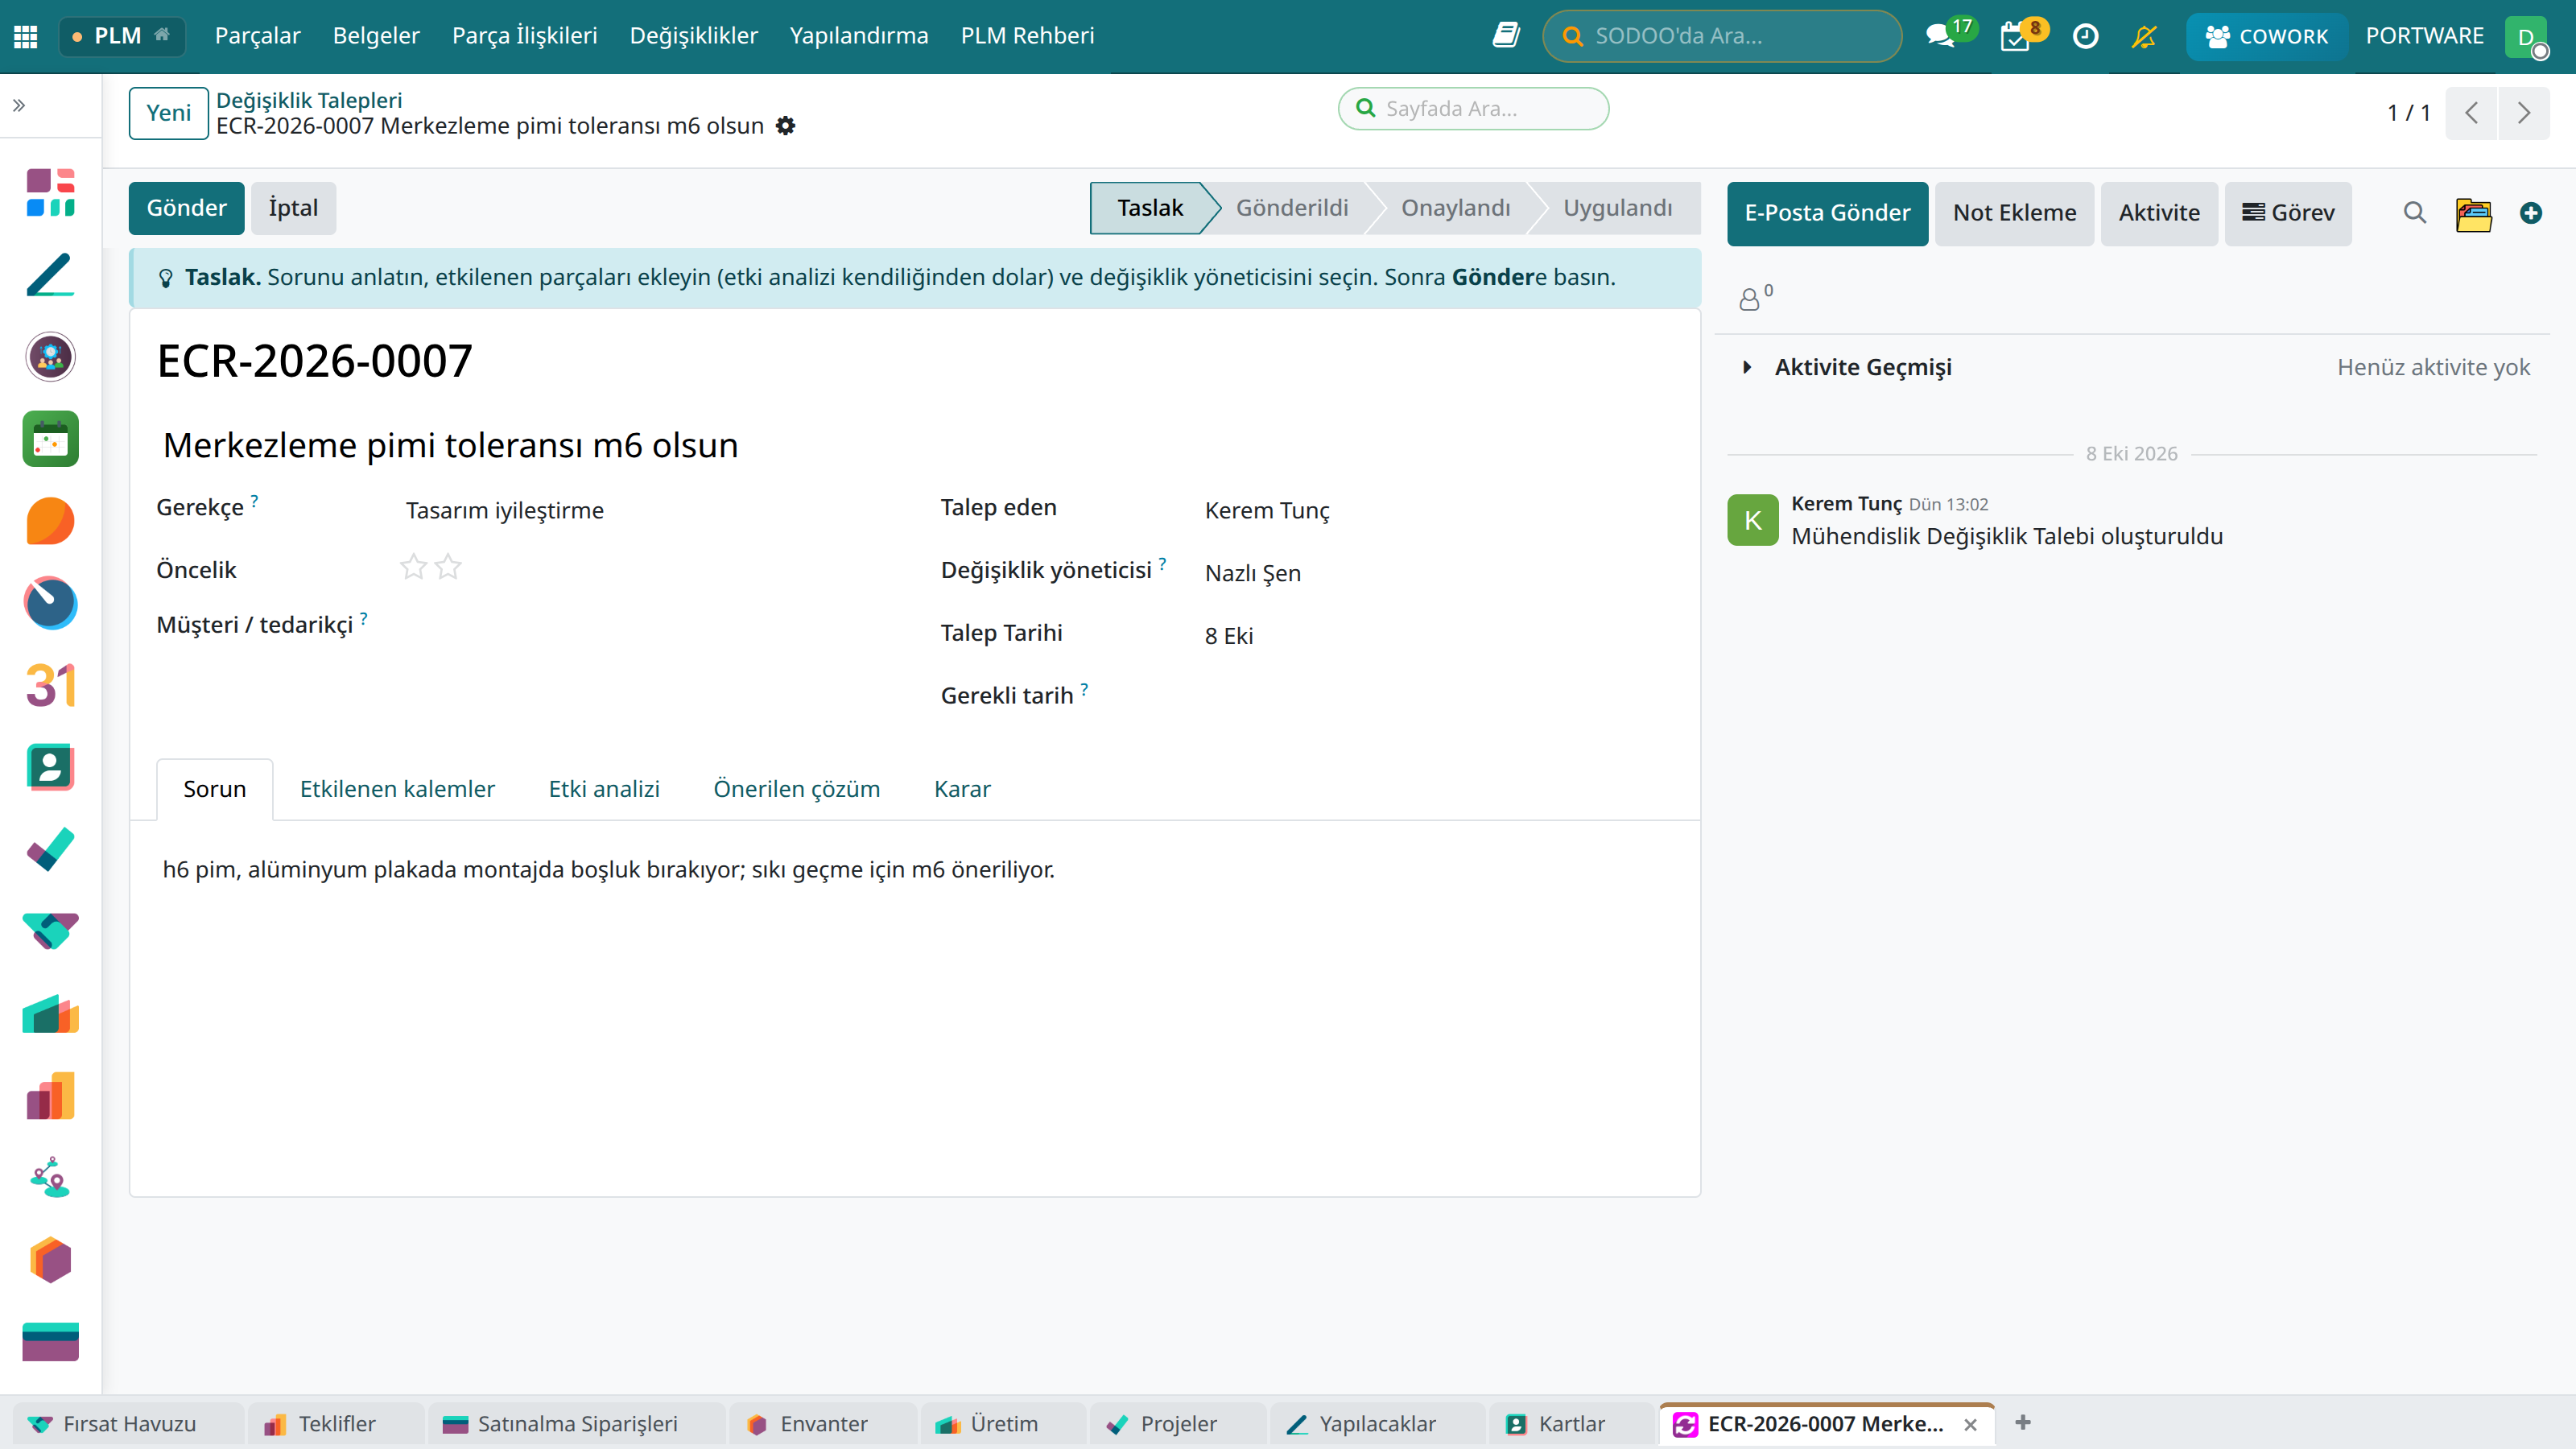The width and height of the screenshot is (2576, 1449).
Task: Open the documents folder icon in chatter
Action: [2473, 214]
